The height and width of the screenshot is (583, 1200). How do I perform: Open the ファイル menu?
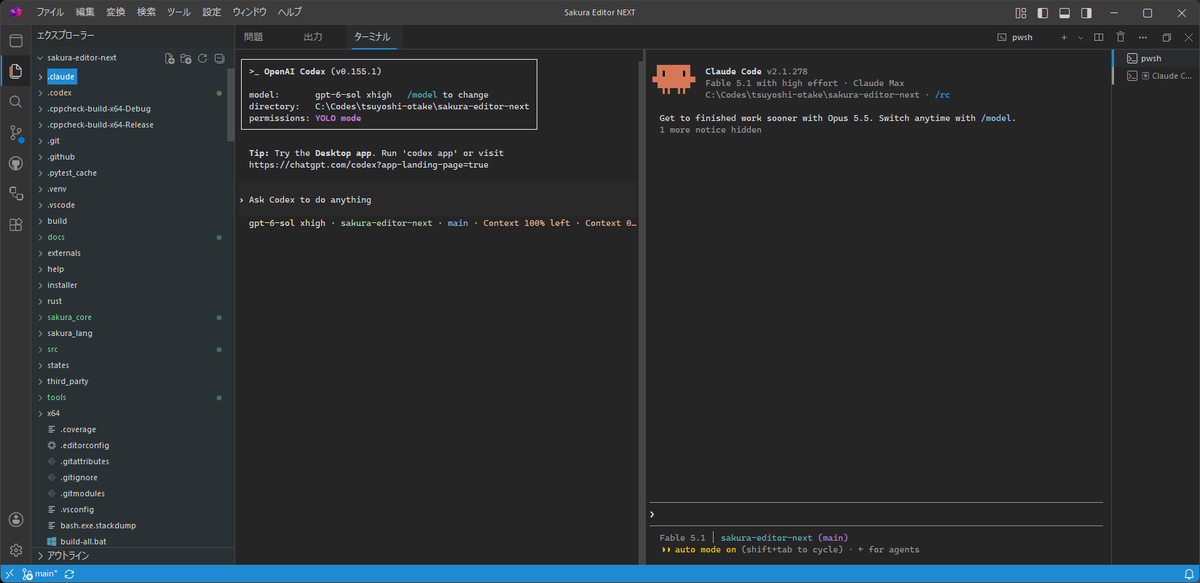50,12
